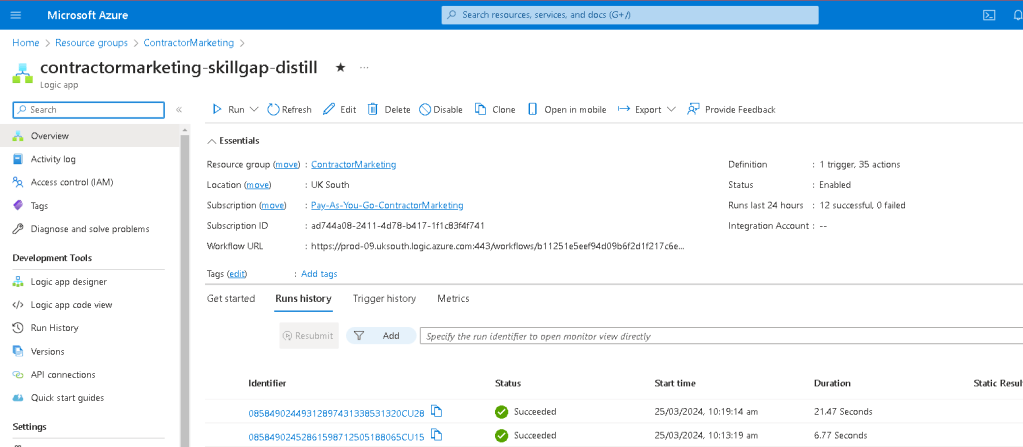Open the ContractorMarketing resource group link
Screen dimensions: 1023x447
point(354,165)
